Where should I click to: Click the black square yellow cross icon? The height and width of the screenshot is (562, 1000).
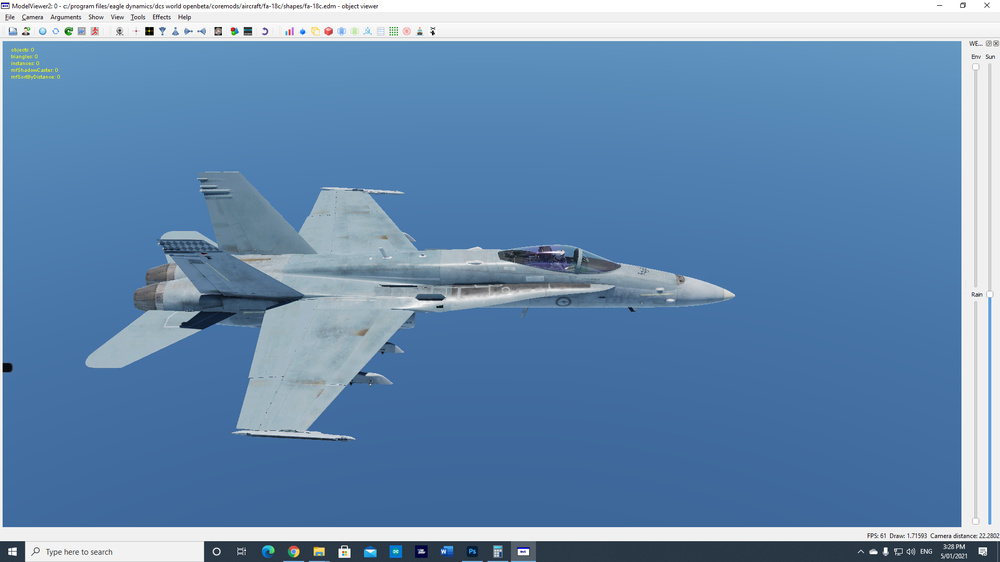149,31
